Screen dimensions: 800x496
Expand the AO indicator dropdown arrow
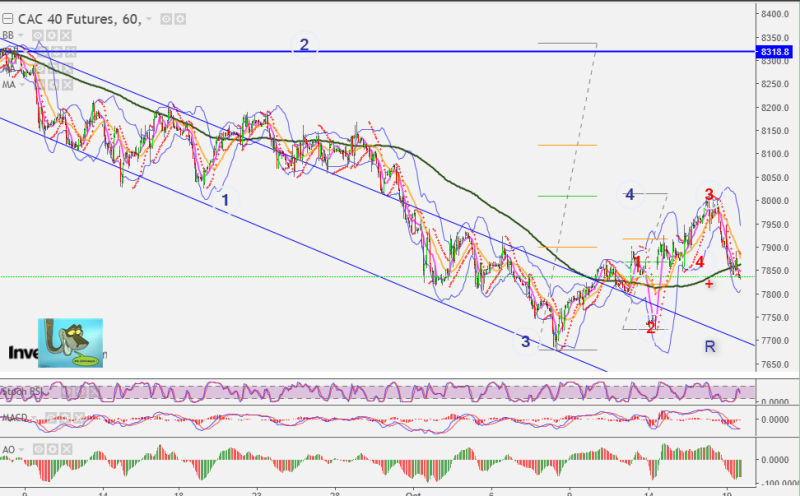point(21,450)
